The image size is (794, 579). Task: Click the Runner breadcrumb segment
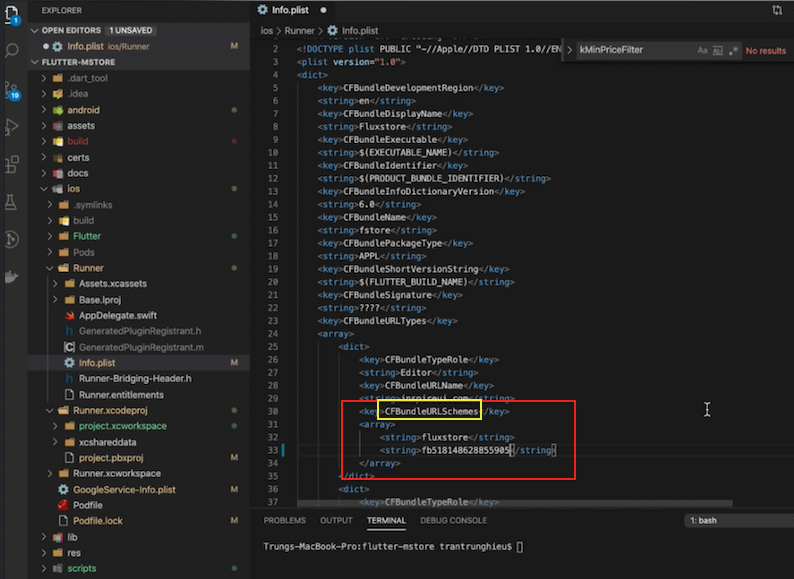pos(299,30)
